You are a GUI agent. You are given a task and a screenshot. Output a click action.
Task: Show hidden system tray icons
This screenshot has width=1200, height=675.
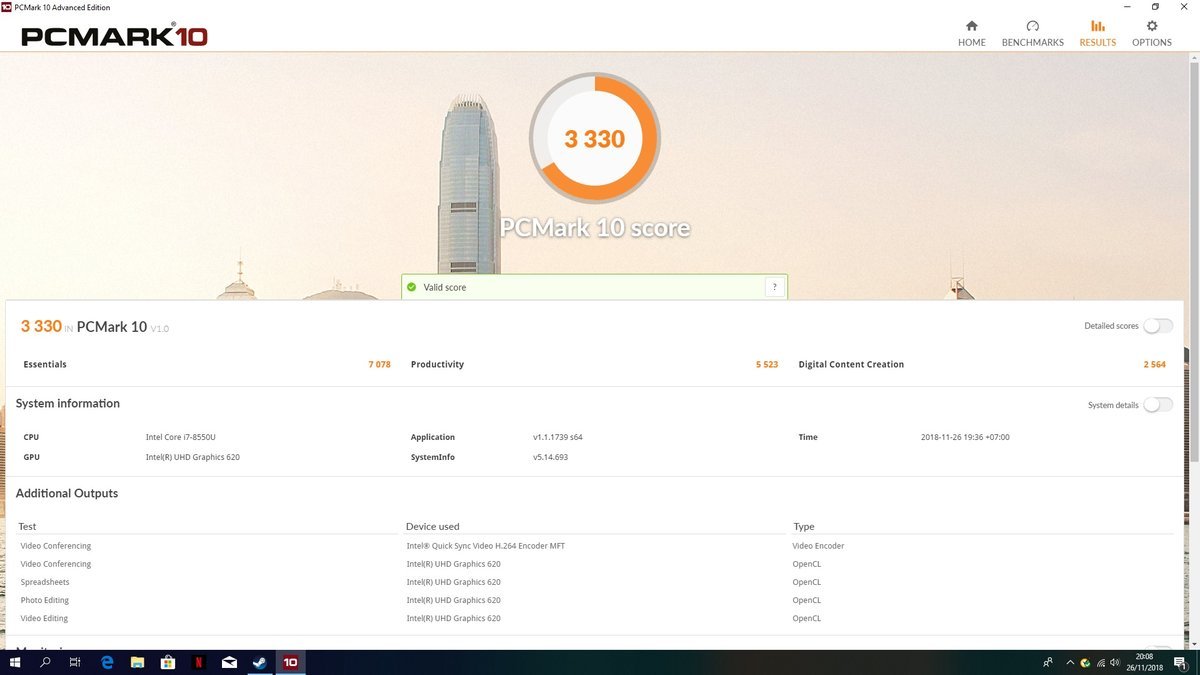[1070, 662]
